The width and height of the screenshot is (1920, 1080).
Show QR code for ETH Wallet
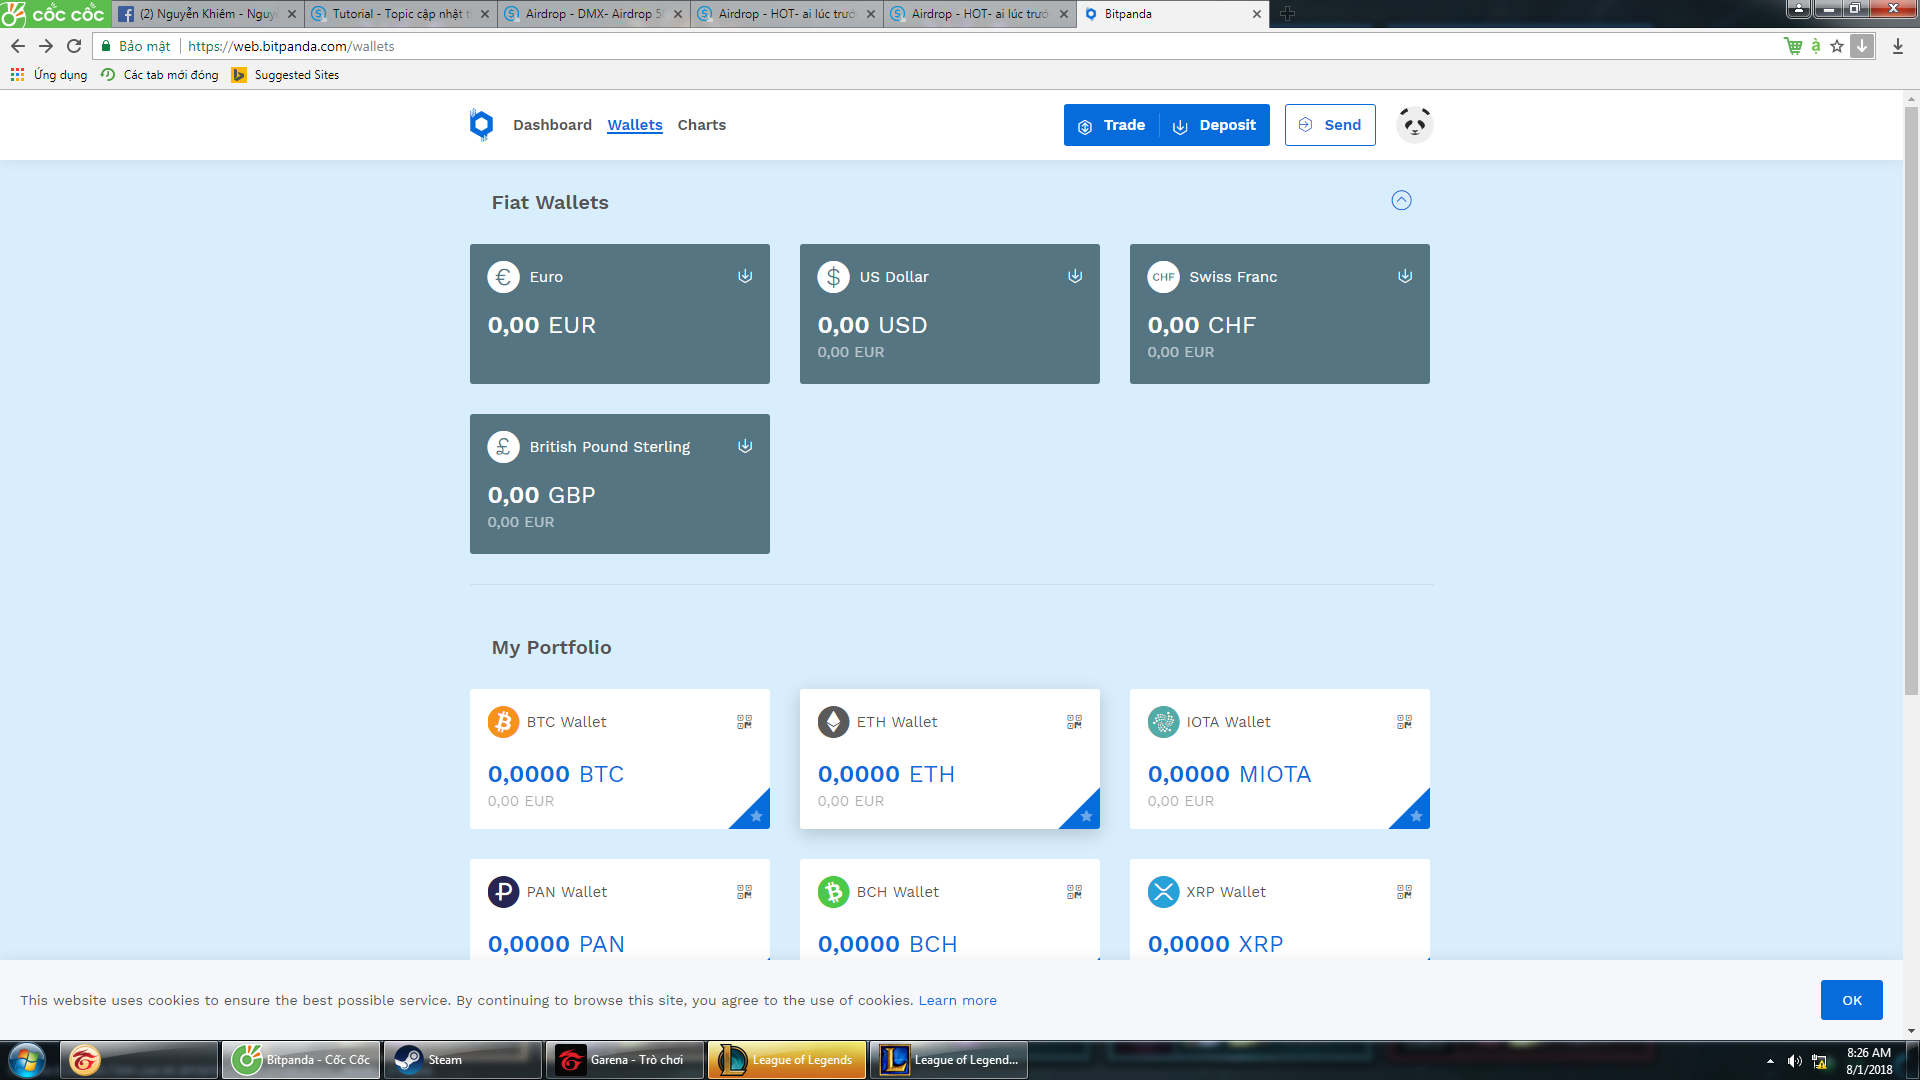[x=1074, y=722]
